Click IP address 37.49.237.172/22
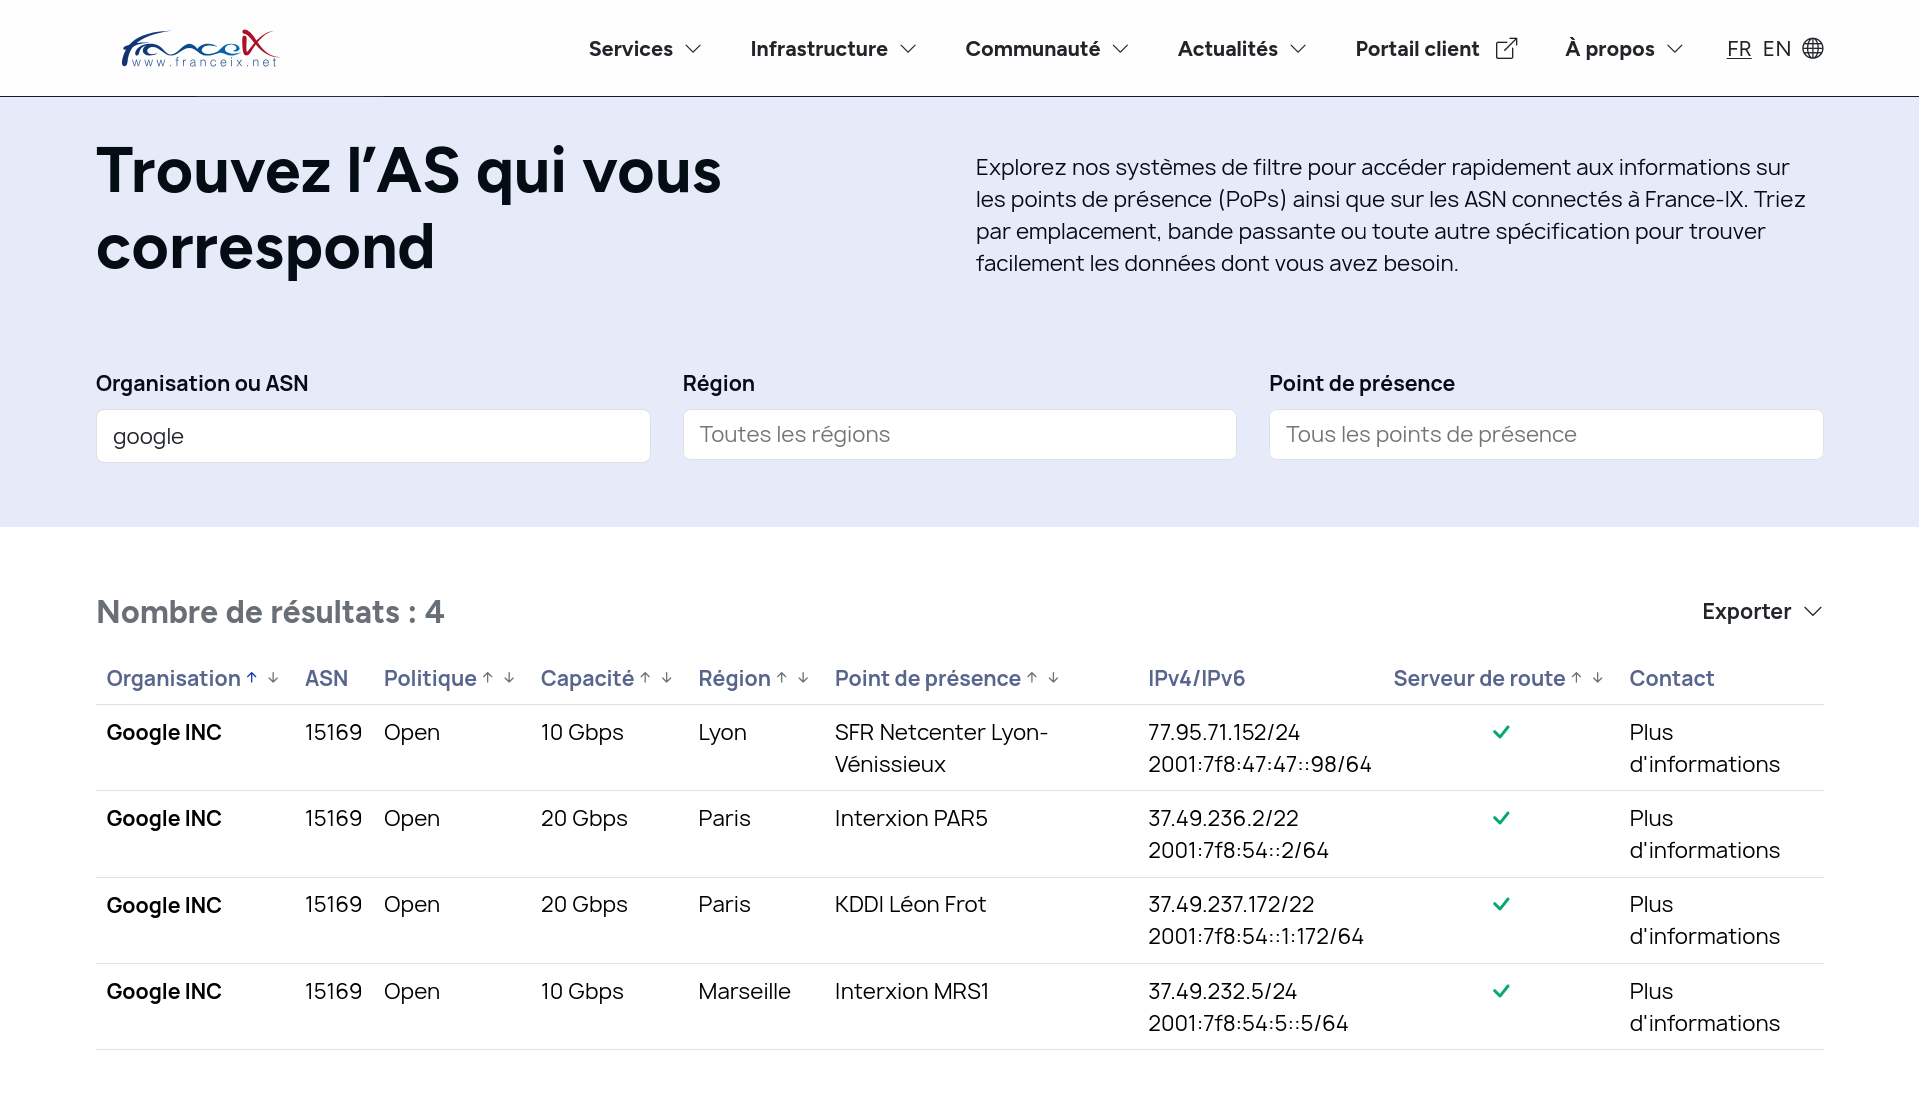Screen dimensions: 1920x1101 click(x=1231, y=904)
